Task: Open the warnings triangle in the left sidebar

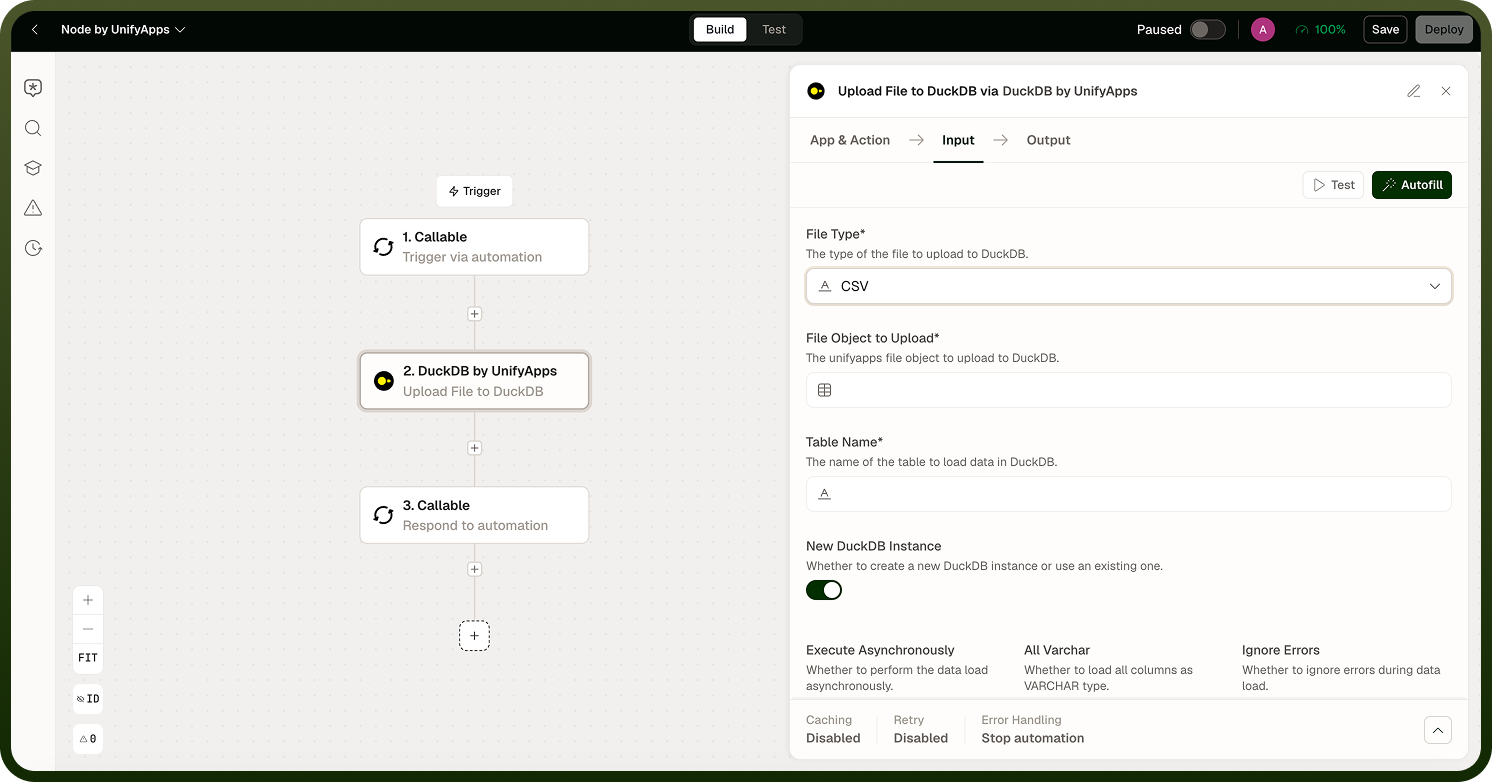Action: pyautogui.click(x=33, y=208)
